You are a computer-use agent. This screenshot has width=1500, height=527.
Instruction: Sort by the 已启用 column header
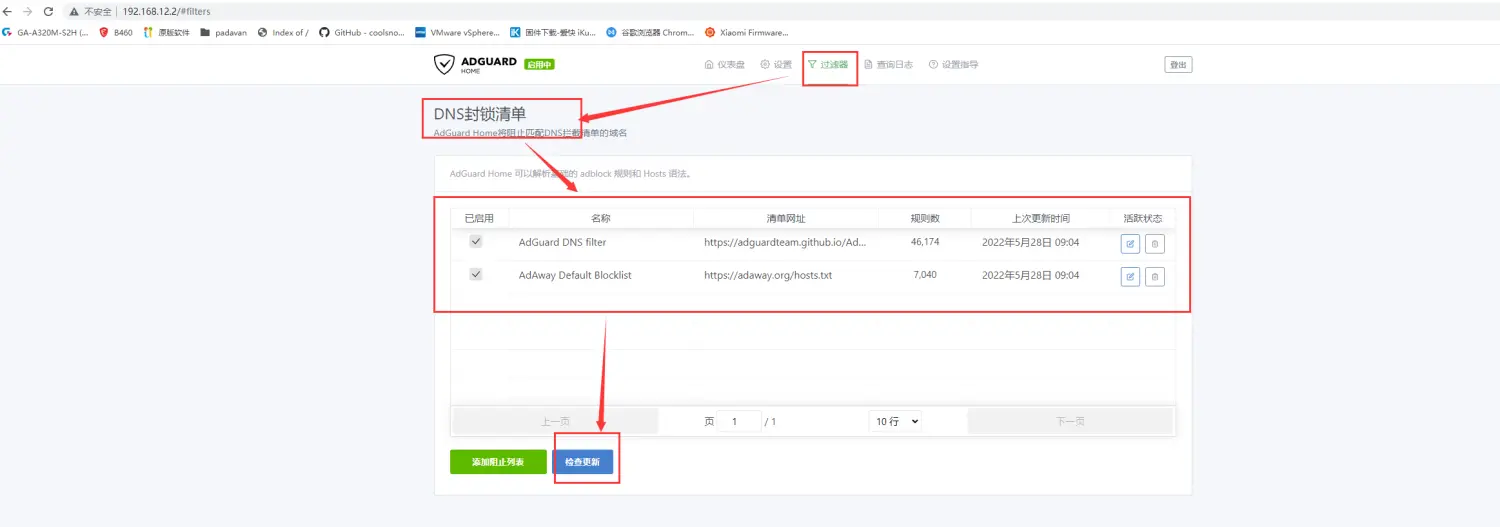tap(479, 218)
